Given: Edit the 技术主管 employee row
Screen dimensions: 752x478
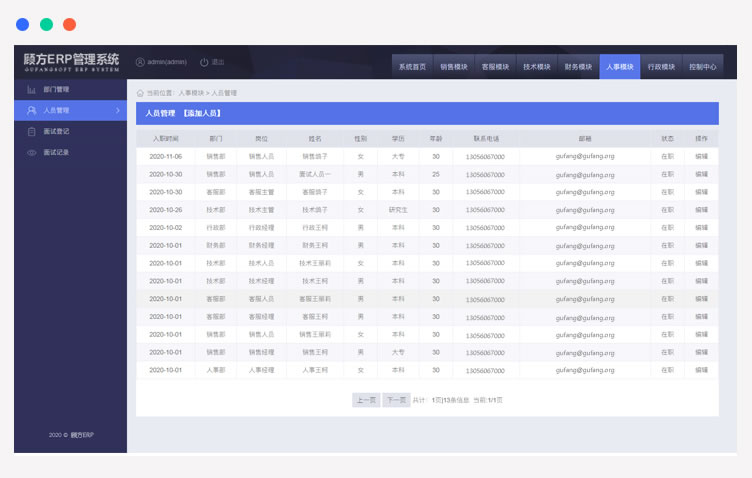Looking at the screenshot, I should pyautogui.click(x=701, y=210).
